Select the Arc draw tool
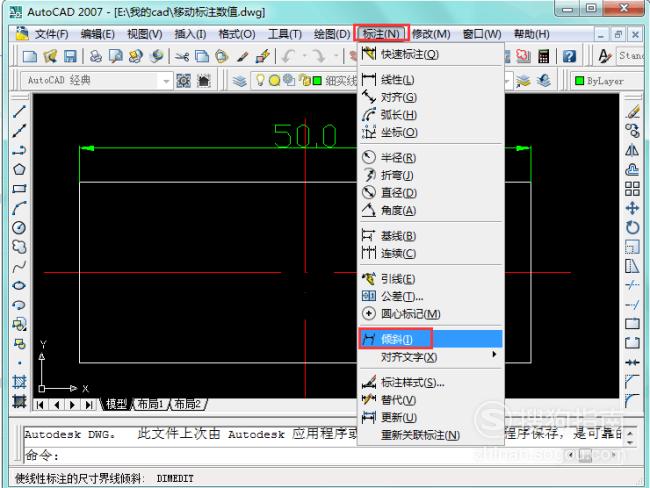 pyautogui.click(x=19, y=208)
